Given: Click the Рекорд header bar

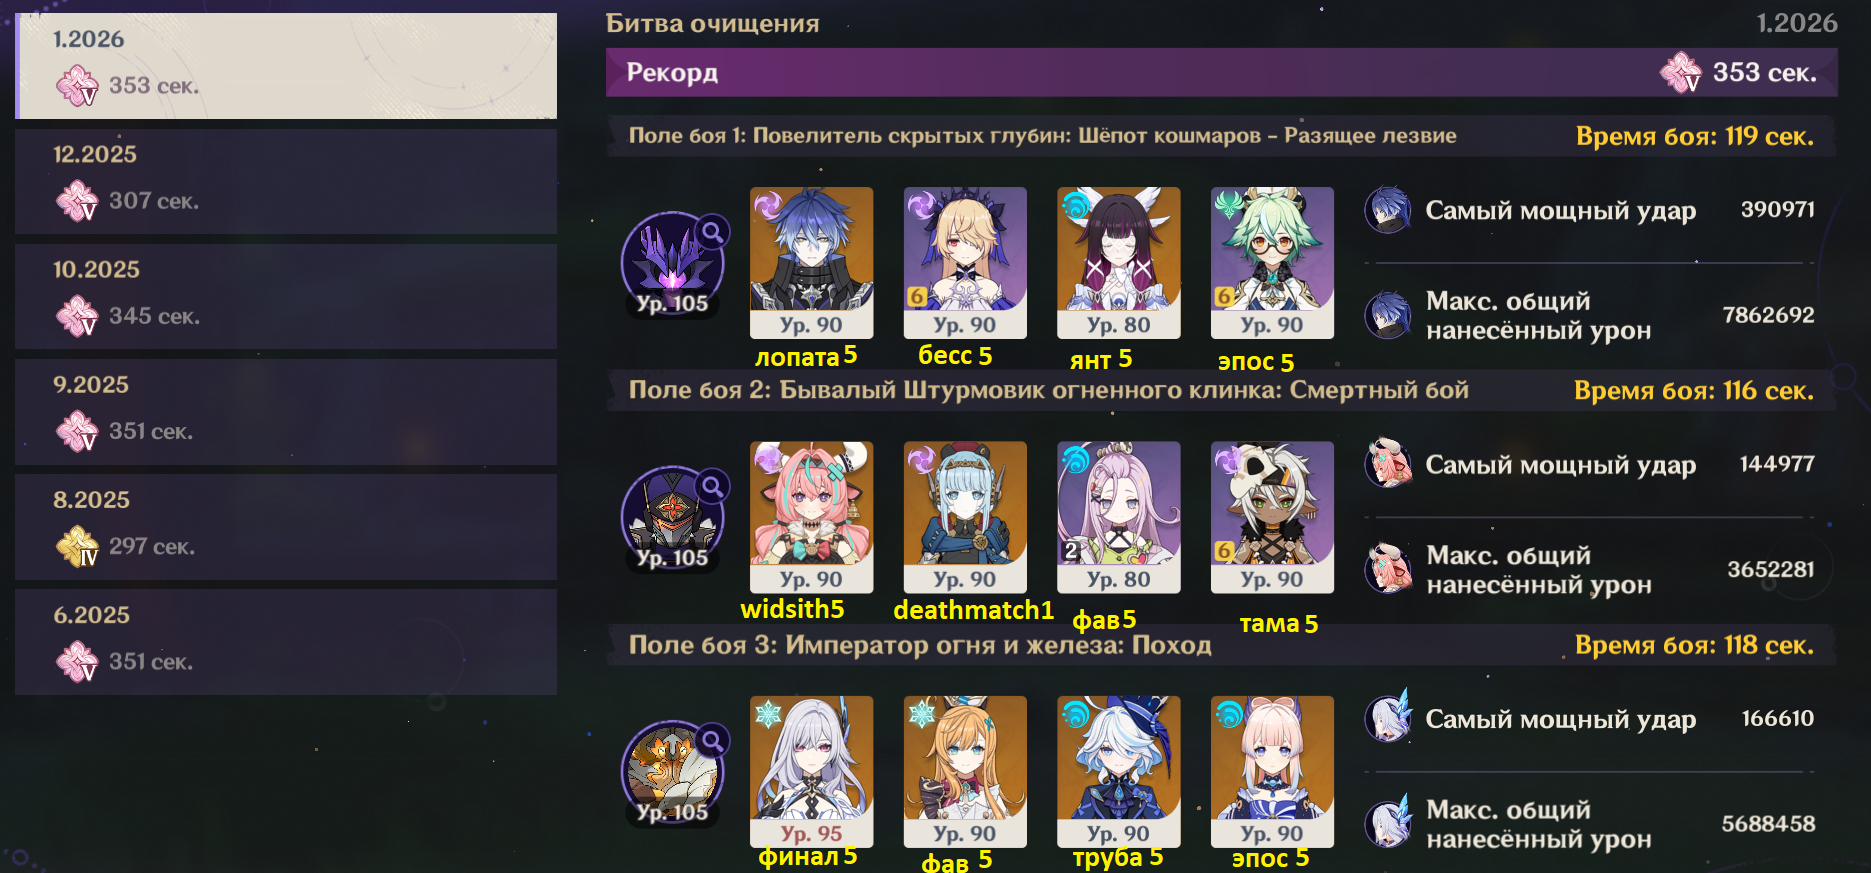Looking at the screenshot, I should click(1221, 73).
